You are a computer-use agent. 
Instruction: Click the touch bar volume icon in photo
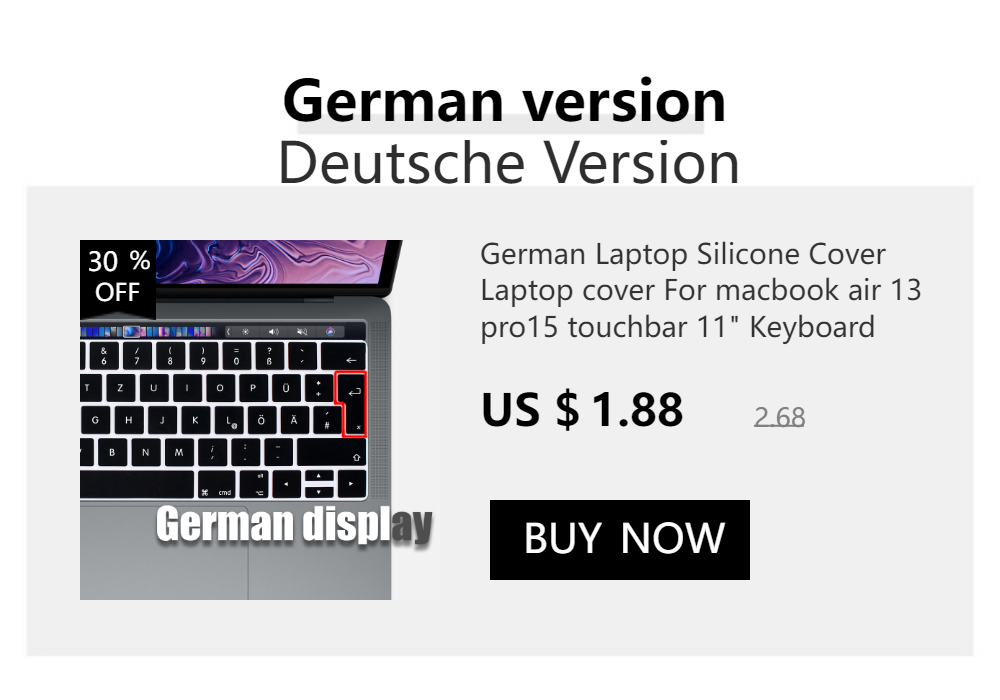click(274, 332)
